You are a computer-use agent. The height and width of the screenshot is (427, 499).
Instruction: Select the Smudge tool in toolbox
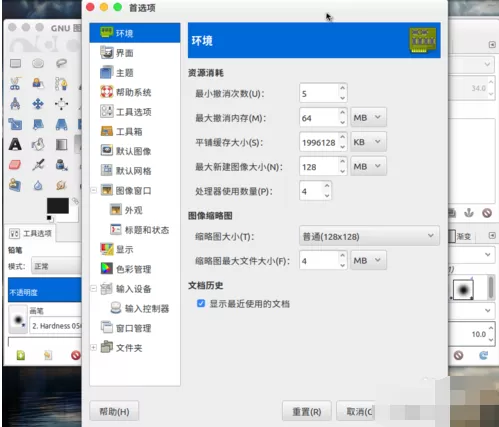(x=61, y=185)
